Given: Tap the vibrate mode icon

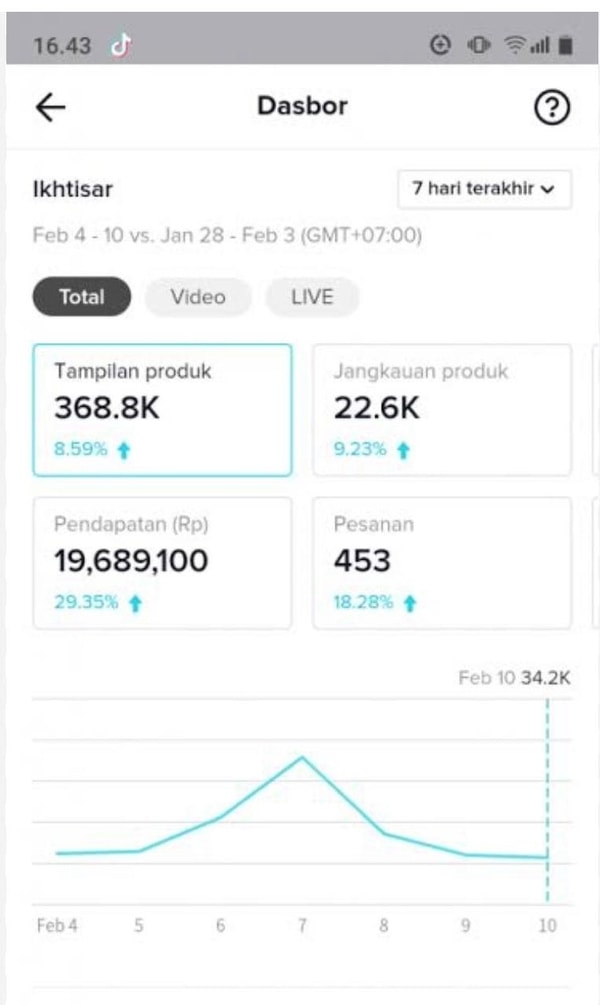Looking at the screenshot, I should pyautogui.click(x=478, y=45).
